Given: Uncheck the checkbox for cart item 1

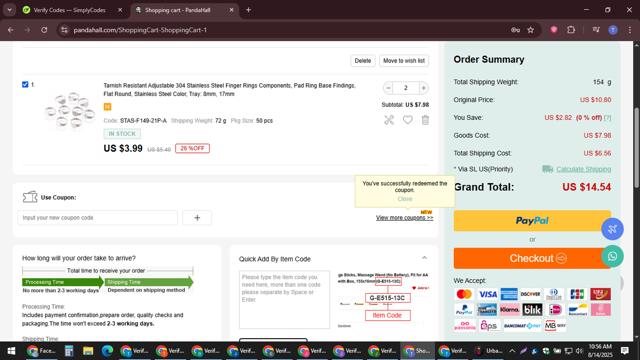Looking at the screenshot, I should coord(25,84).
